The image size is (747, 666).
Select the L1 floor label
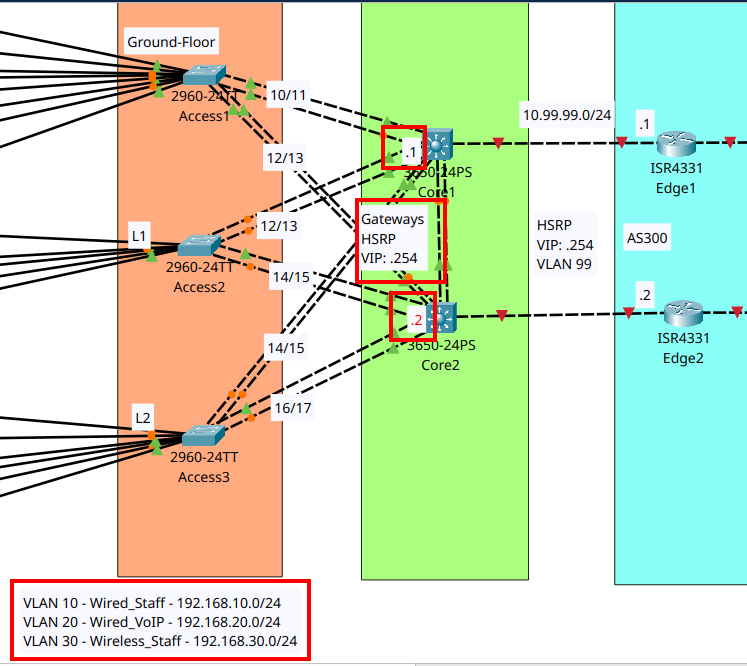(x=139, y=236)
